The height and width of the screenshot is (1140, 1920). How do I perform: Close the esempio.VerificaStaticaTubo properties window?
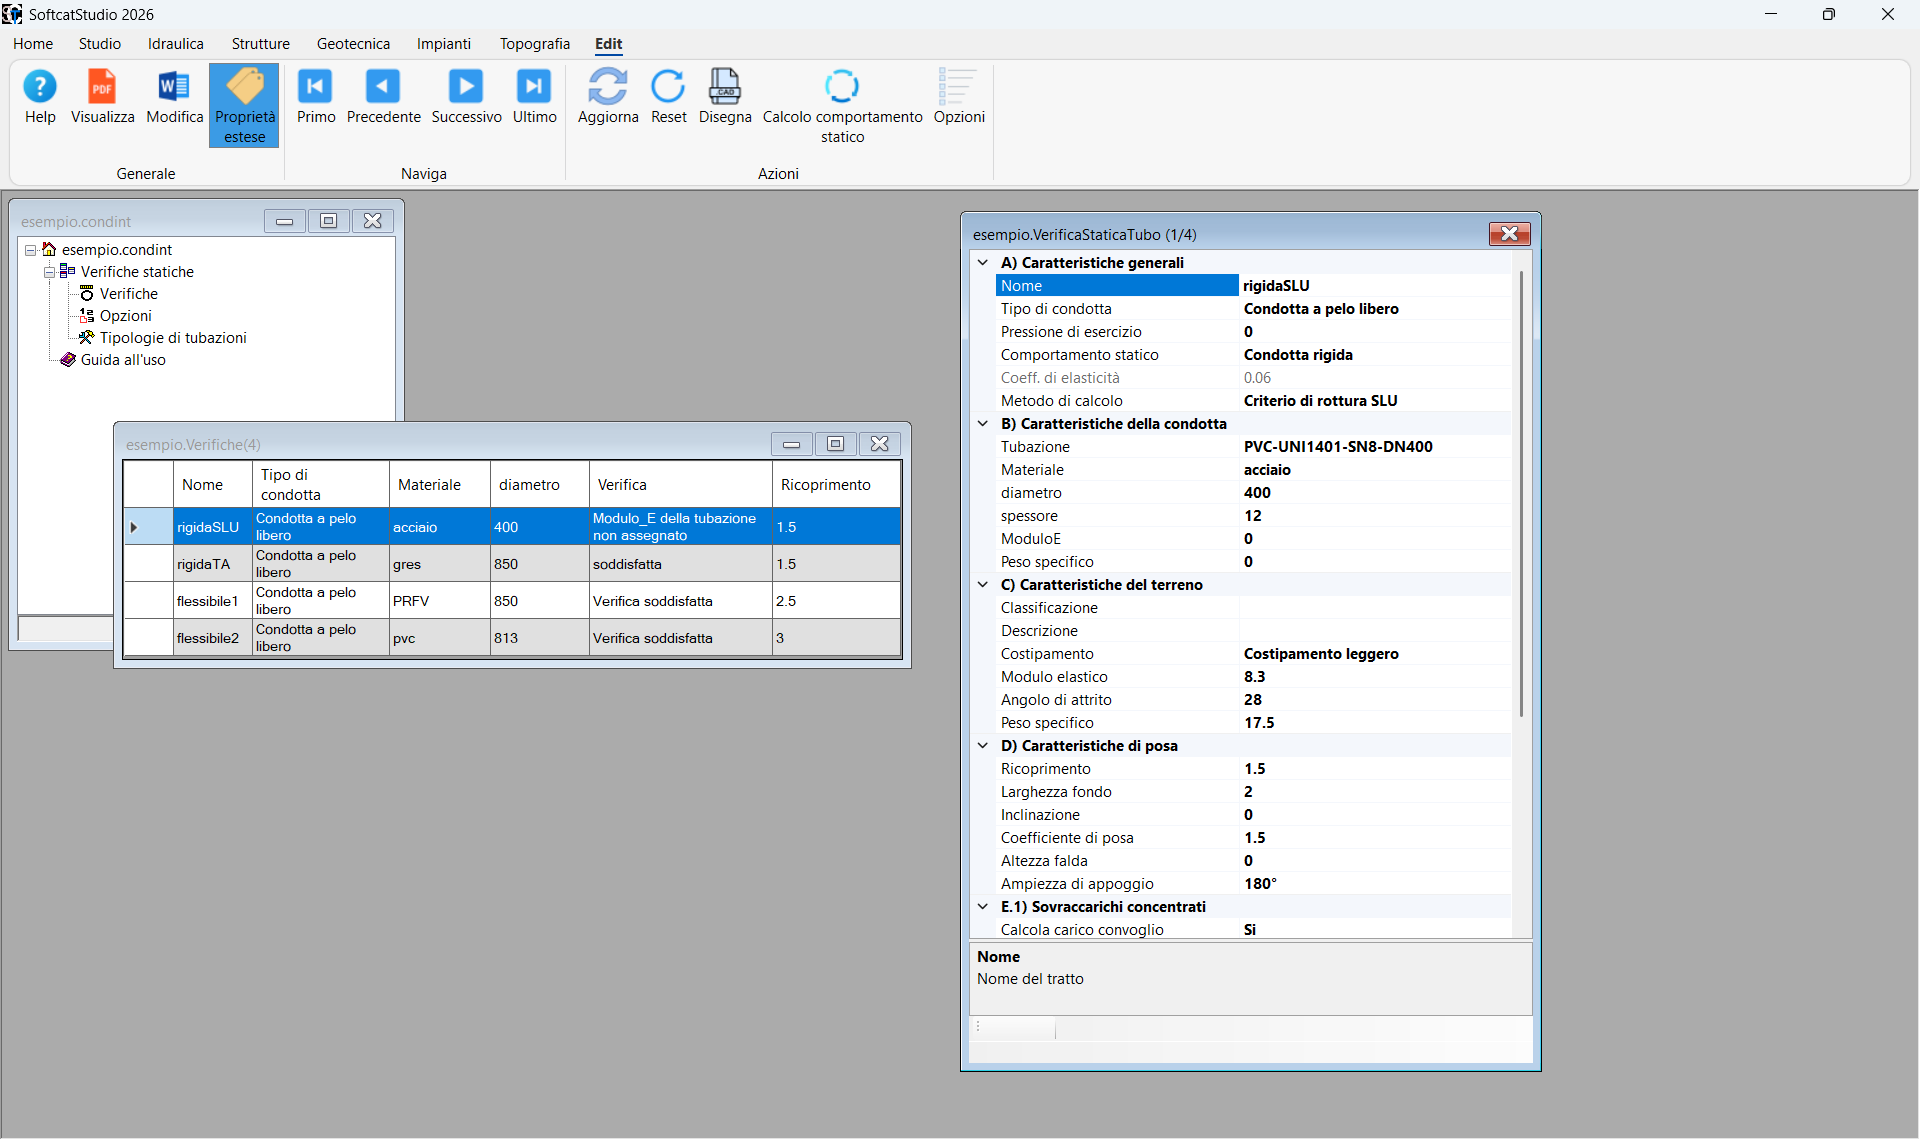point(1510,234)
